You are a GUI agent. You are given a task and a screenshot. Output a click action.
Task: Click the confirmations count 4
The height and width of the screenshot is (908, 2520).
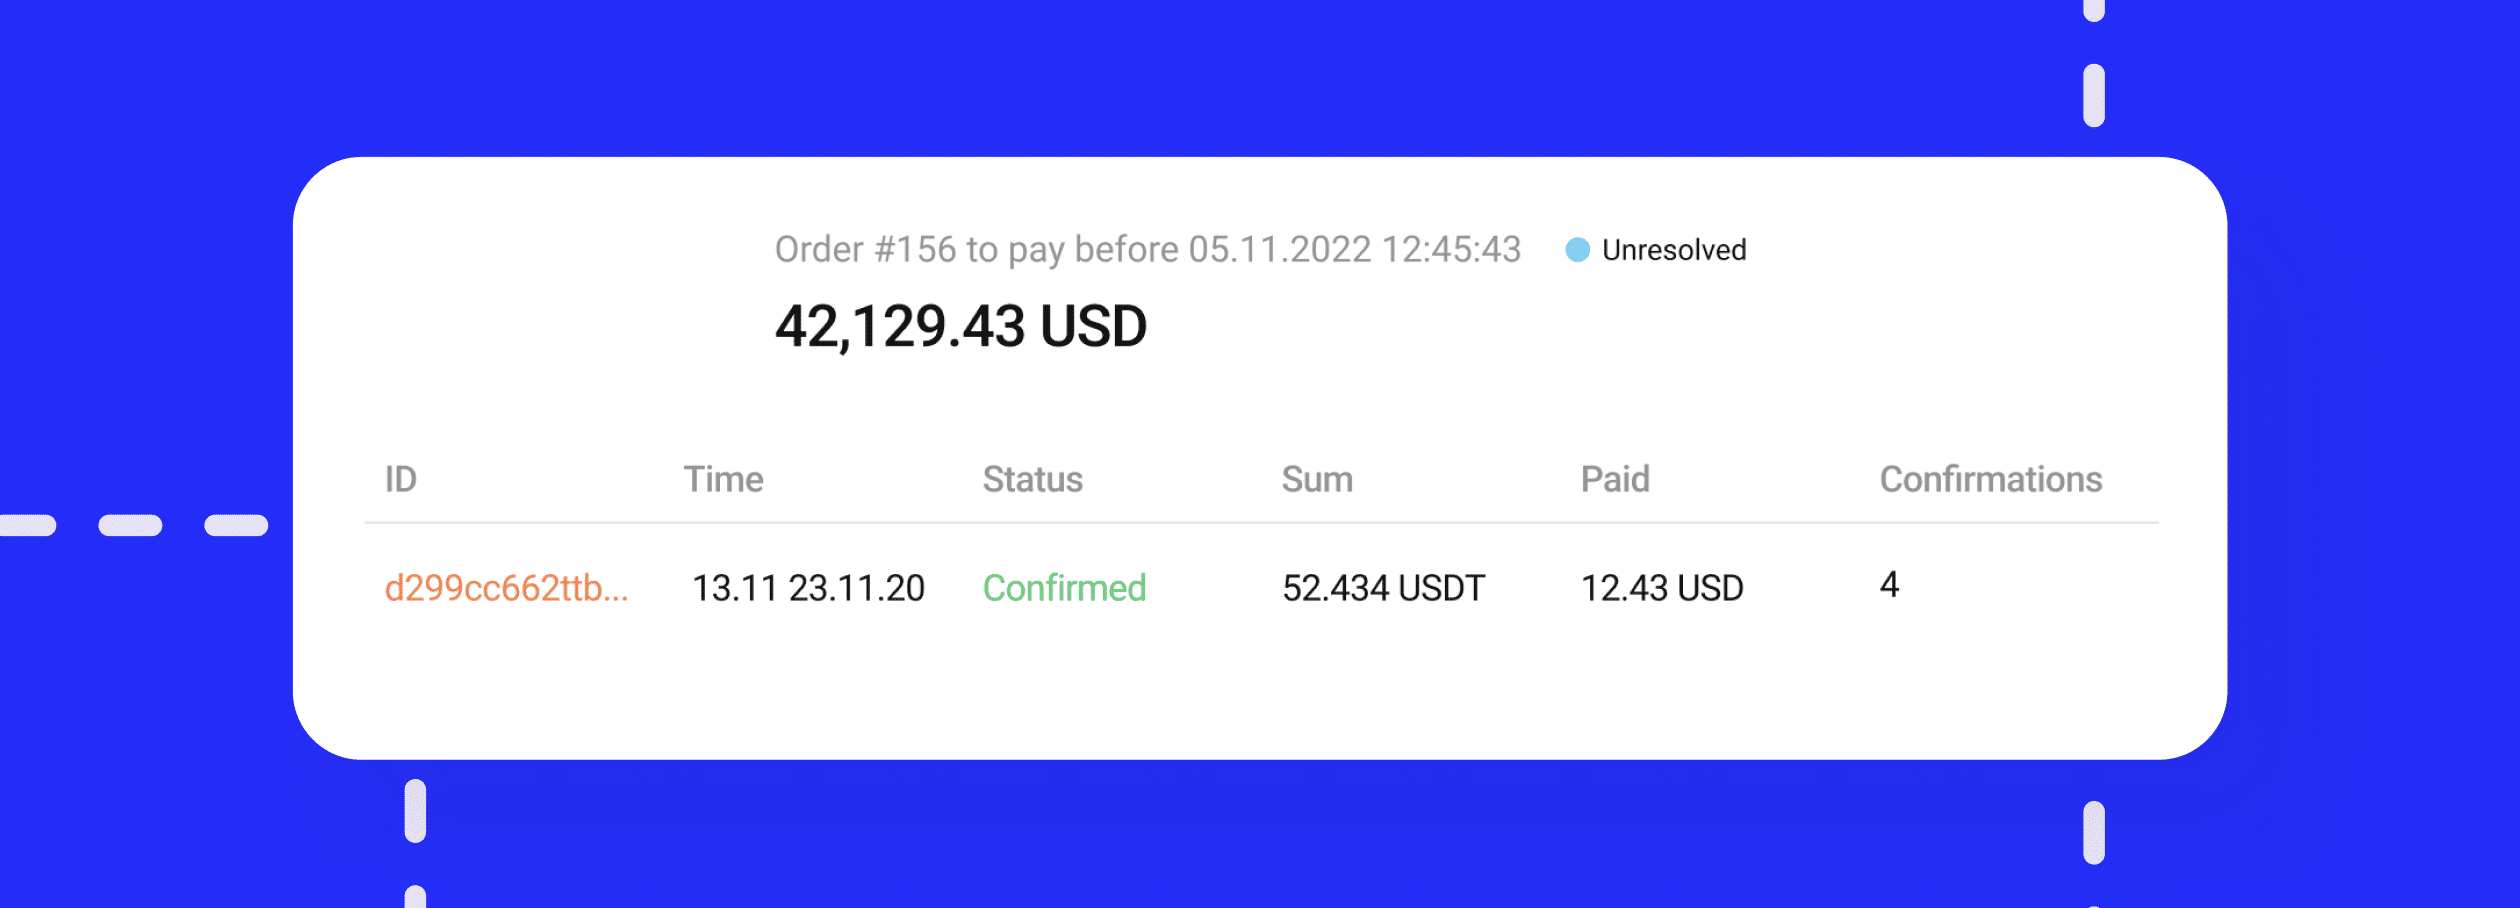pos(1889,584)
